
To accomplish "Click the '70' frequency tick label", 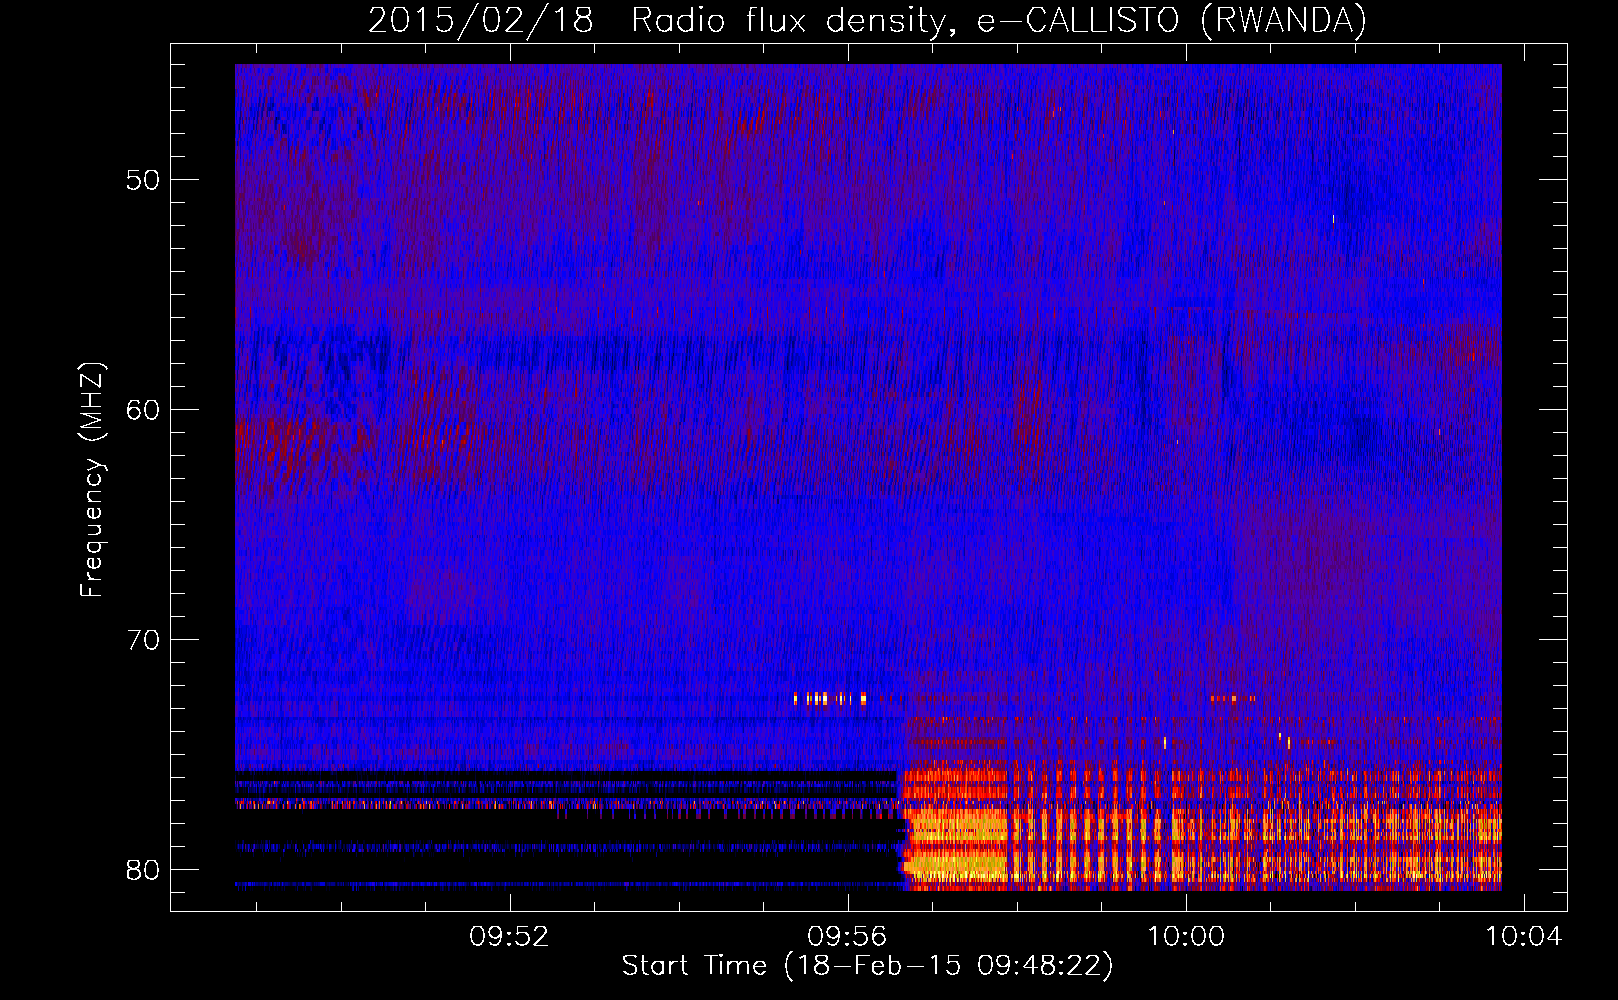I will pos(143,640).
